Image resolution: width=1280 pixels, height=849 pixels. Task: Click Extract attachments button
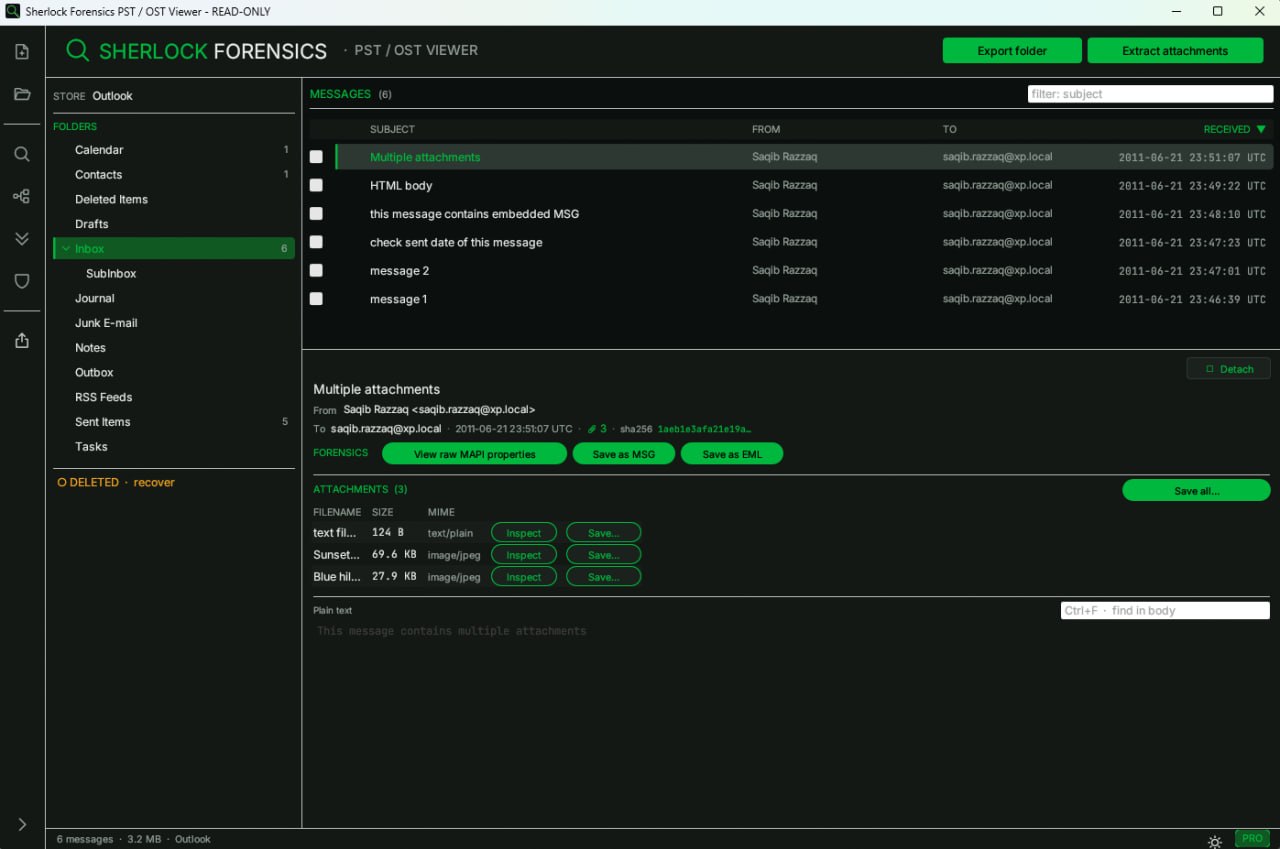[x=1174, y=51]
